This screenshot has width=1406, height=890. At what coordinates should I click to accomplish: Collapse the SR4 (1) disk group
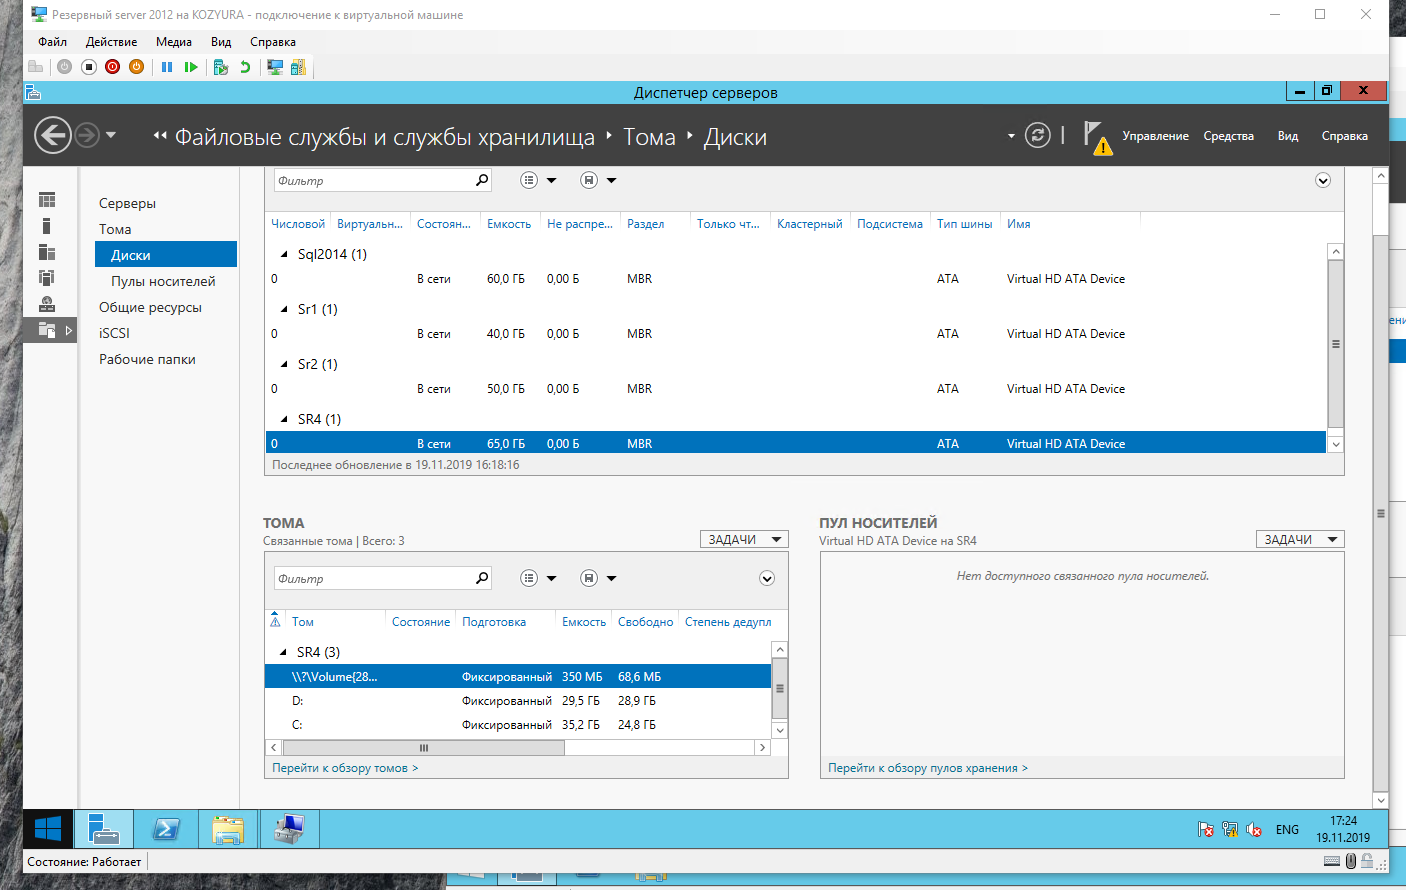284,419
